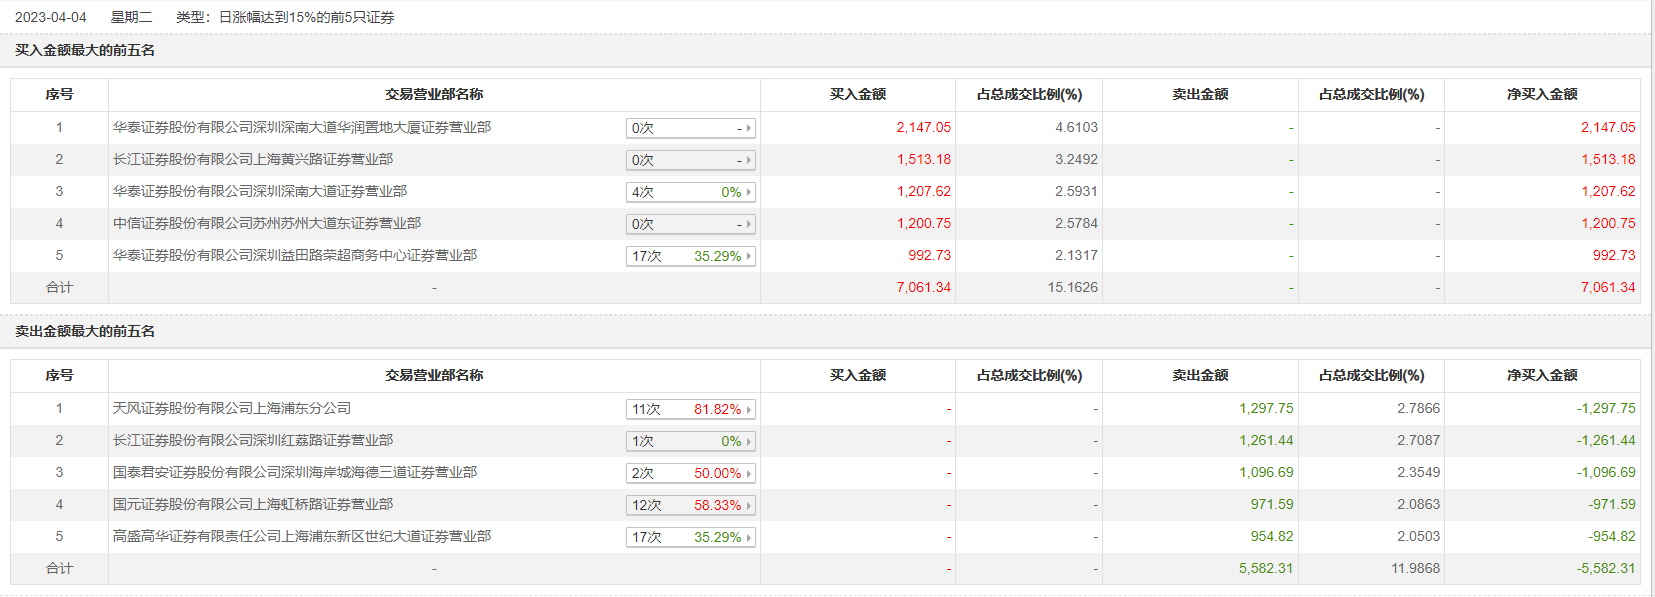The image size is (1655, 597).
Task: Open 华泰证券深圳深南大道证券营业部 link
Action: [x=260, y=192]
